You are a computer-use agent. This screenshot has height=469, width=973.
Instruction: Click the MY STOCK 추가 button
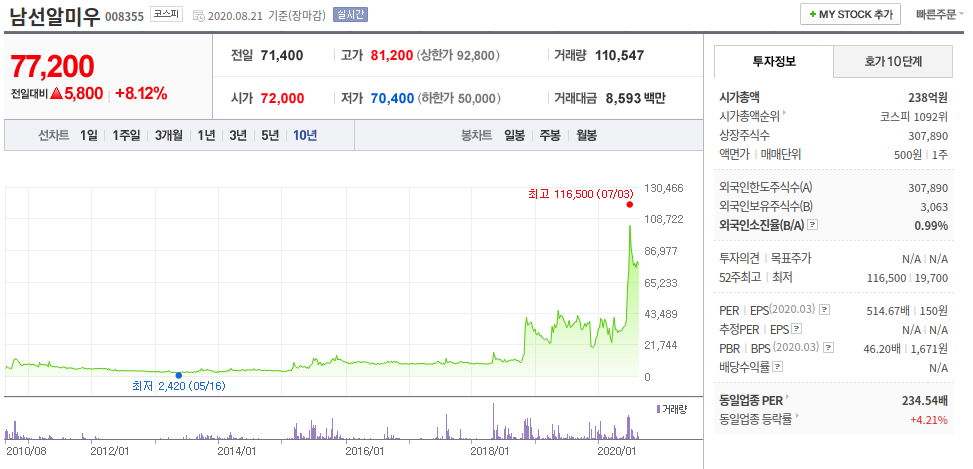[850, 14]
